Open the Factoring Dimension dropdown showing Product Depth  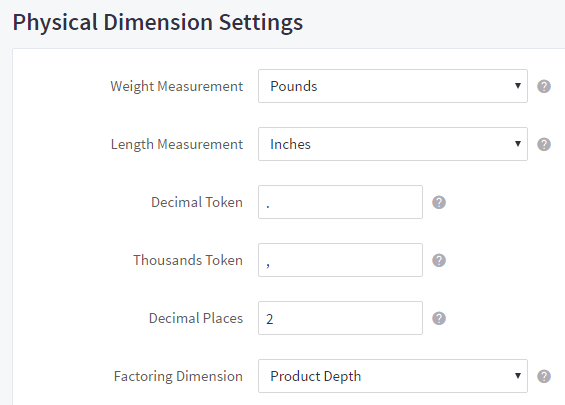pos(393,376)
